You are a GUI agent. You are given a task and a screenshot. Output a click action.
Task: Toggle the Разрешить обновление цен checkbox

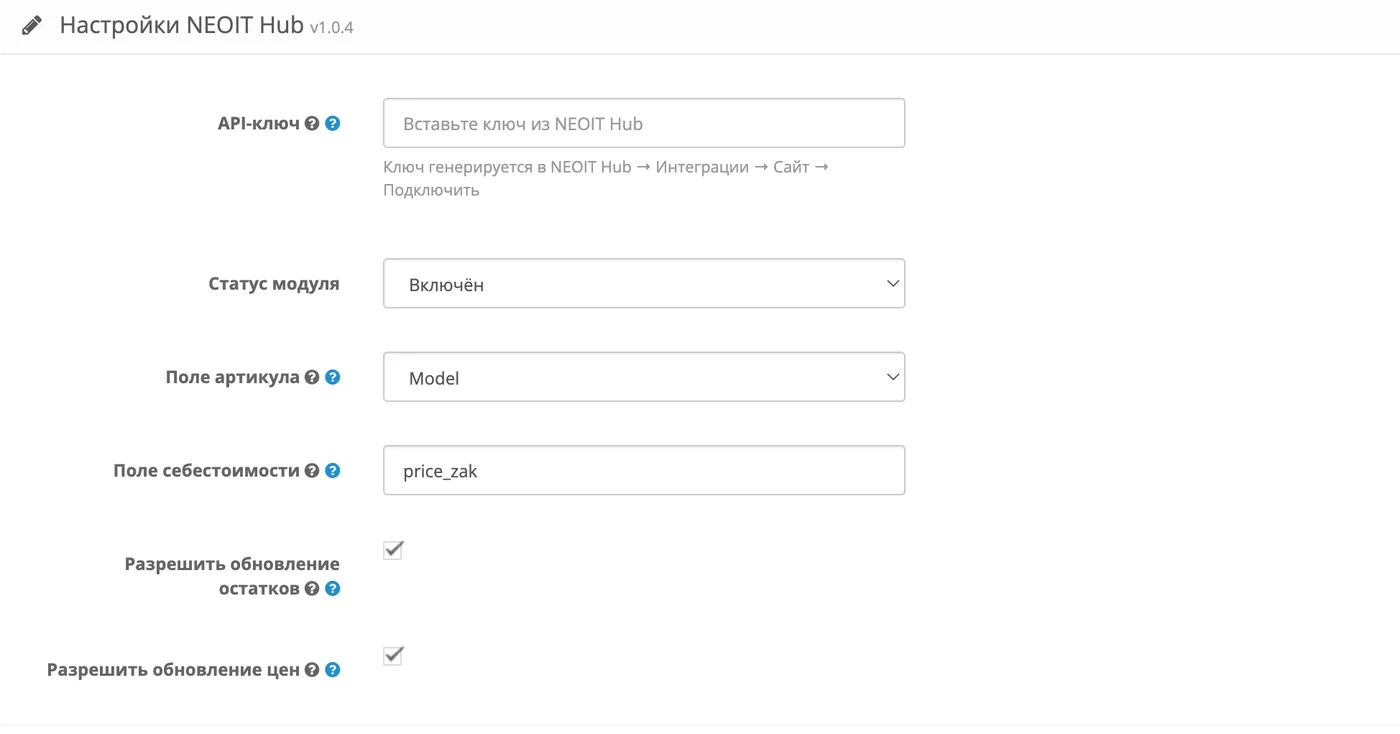[x=393, y=656]
